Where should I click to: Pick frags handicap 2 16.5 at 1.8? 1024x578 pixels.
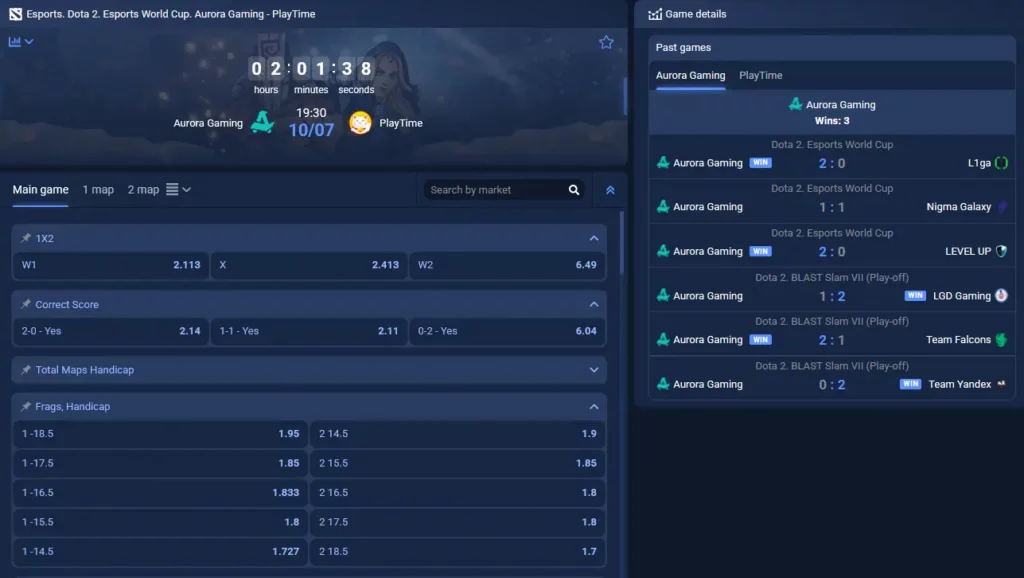click(x=458, y=492)
